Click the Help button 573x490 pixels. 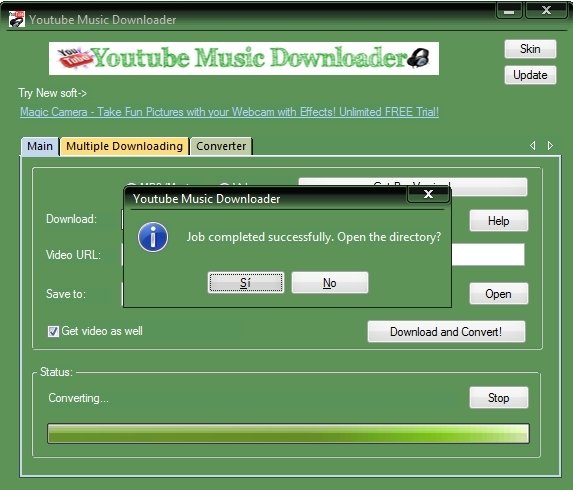pos(498,221)
